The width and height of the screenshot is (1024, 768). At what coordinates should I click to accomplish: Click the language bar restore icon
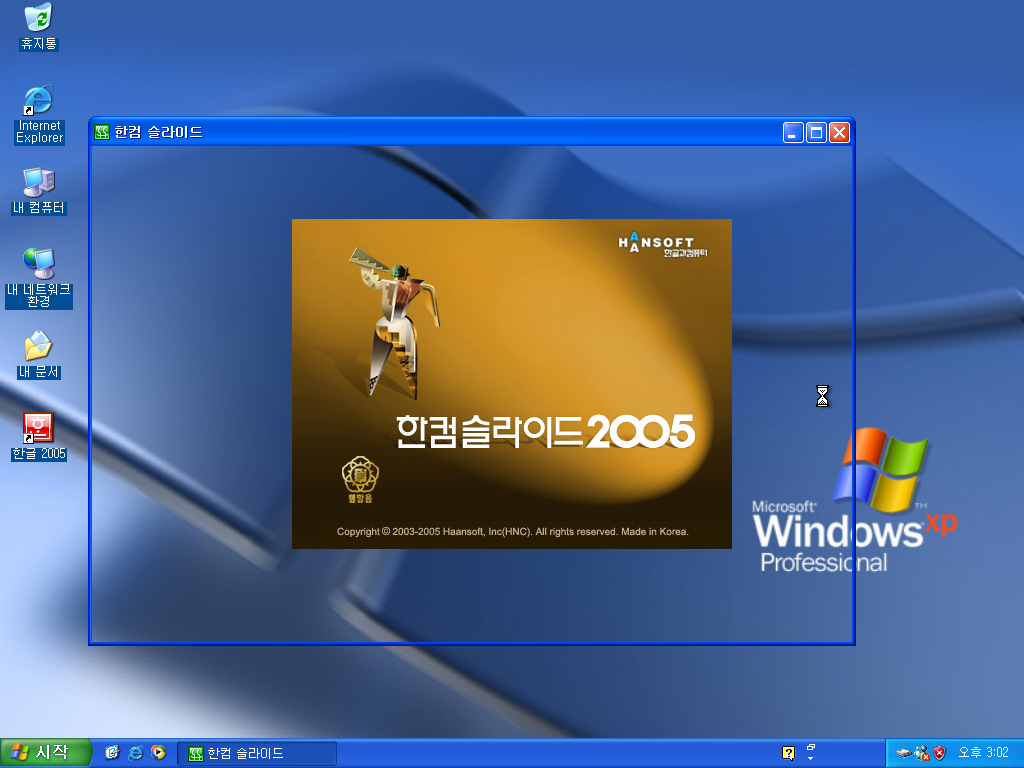[810, 747]
